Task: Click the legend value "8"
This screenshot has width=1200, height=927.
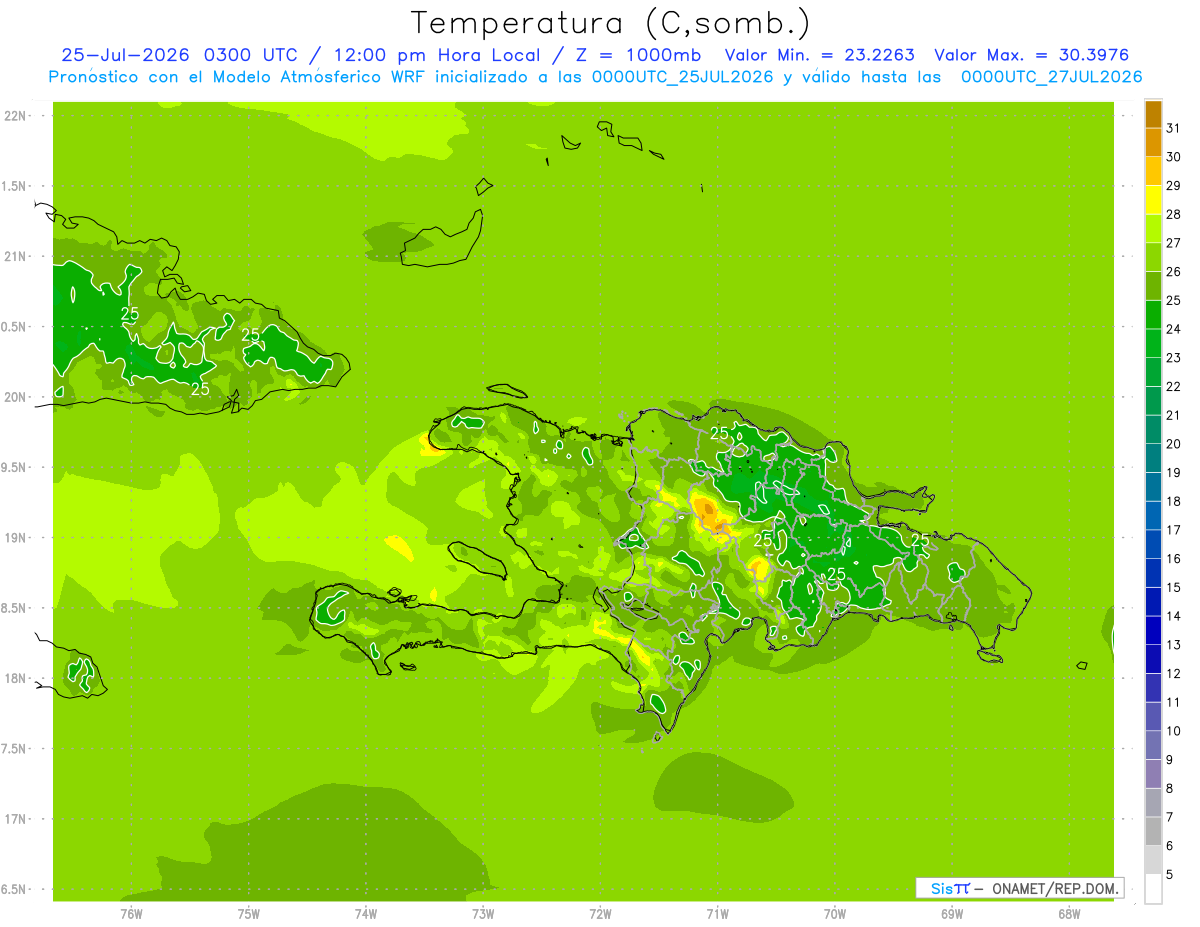Action: click(x=1169, y=788)
